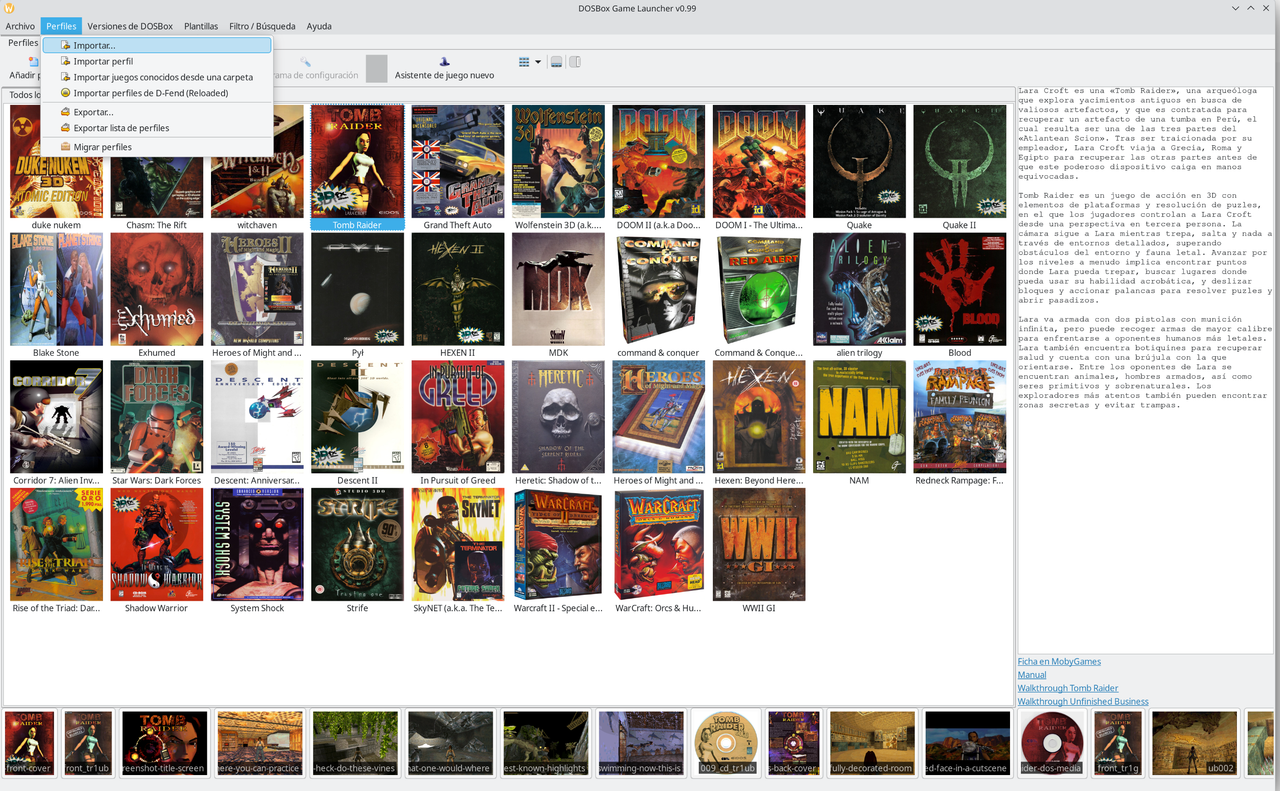Select the Wolfenstein 3D profile
The width and height of the screenshot is (1280, 791).
point(558,168)
